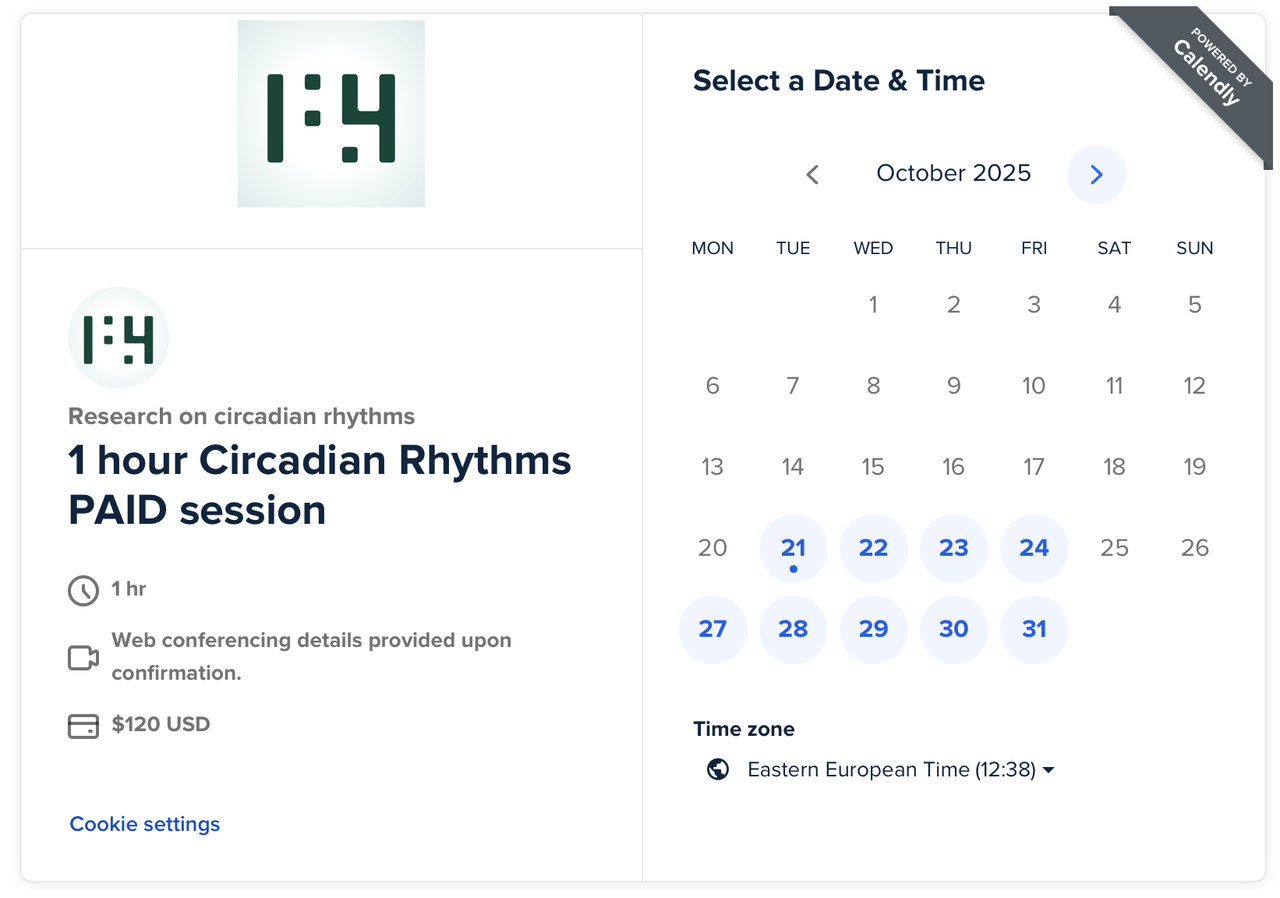The width and height of the screenshot is (1280, 898).
Task: Click the round organizer avatar logo
Action: click(118, 338)
